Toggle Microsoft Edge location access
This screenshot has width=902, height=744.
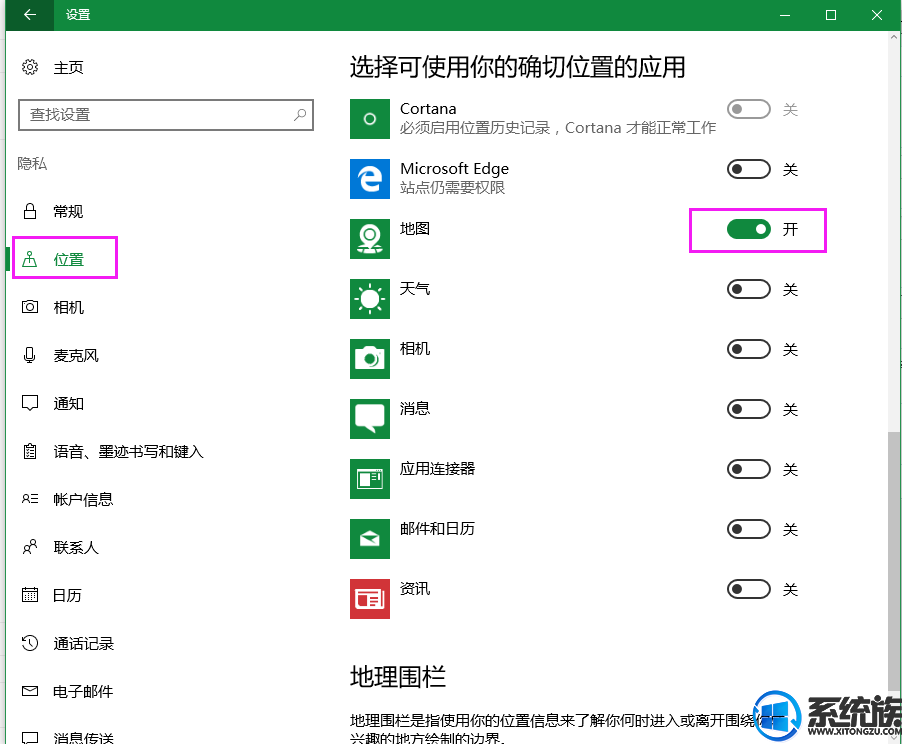pos(748,169)
